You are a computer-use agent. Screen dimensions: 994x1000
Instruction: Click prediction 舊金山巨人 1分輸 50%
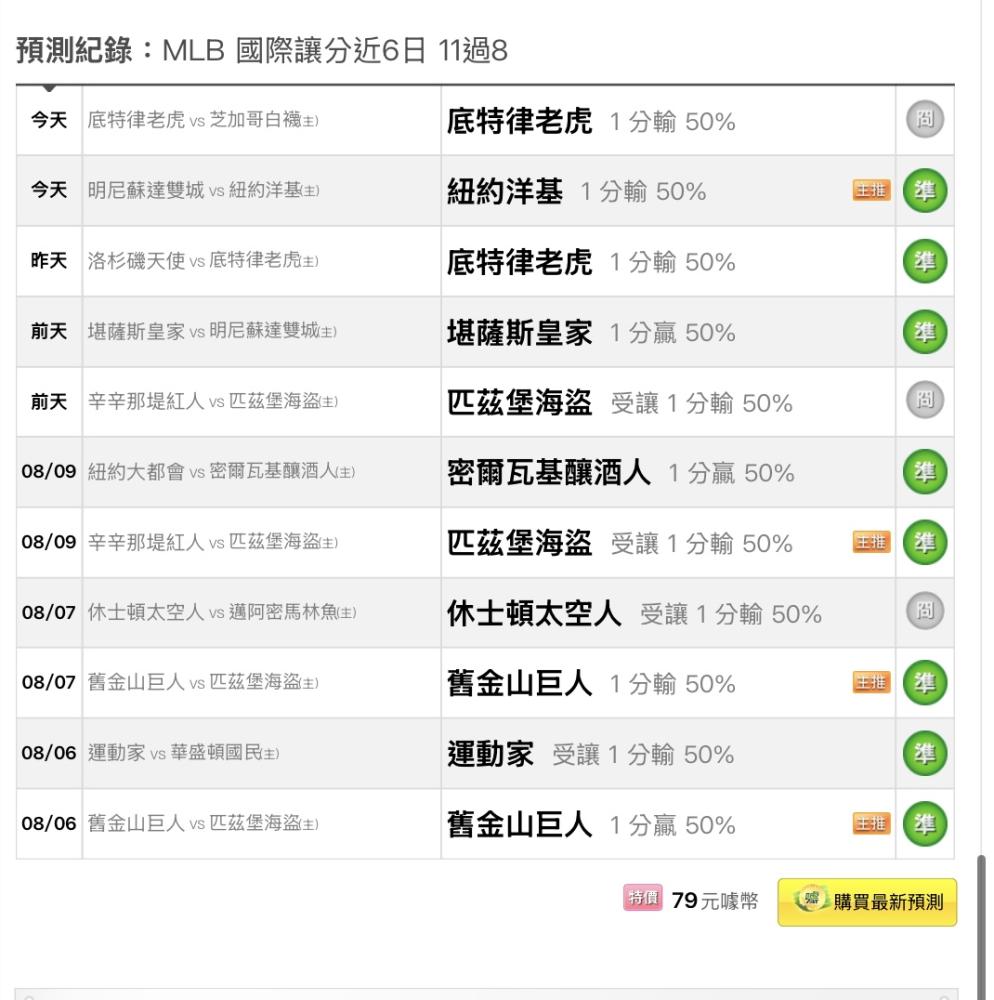[x=591, y=684]
